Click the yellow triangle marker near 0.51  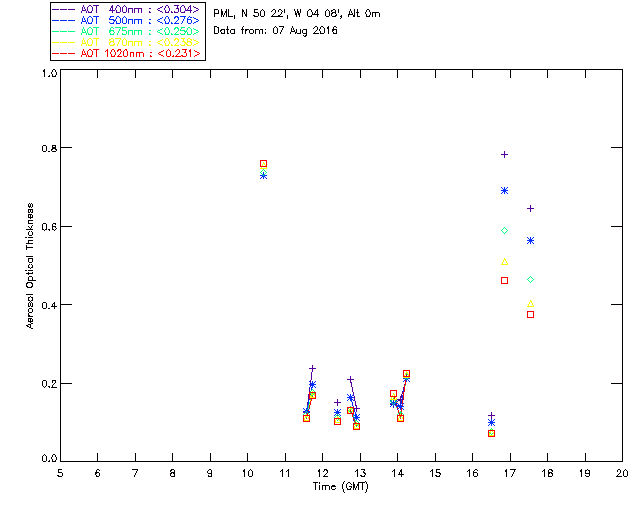pyautogui.click(x=504, y=262)
